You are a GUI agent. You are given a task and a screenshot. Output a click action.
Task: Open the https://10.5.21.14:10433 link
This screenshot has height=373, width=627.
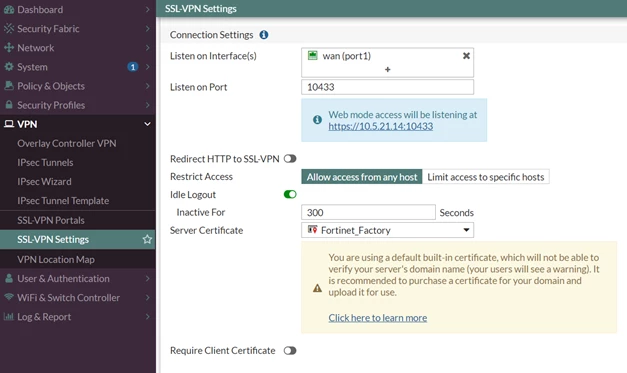(x=381, y=126)
